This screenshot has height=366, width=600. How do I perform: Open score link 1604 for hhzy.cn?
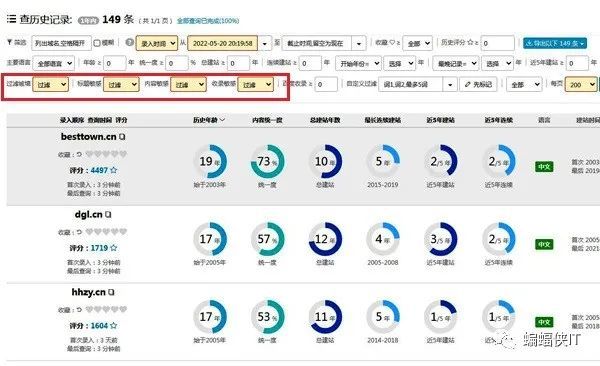point(99,325)
